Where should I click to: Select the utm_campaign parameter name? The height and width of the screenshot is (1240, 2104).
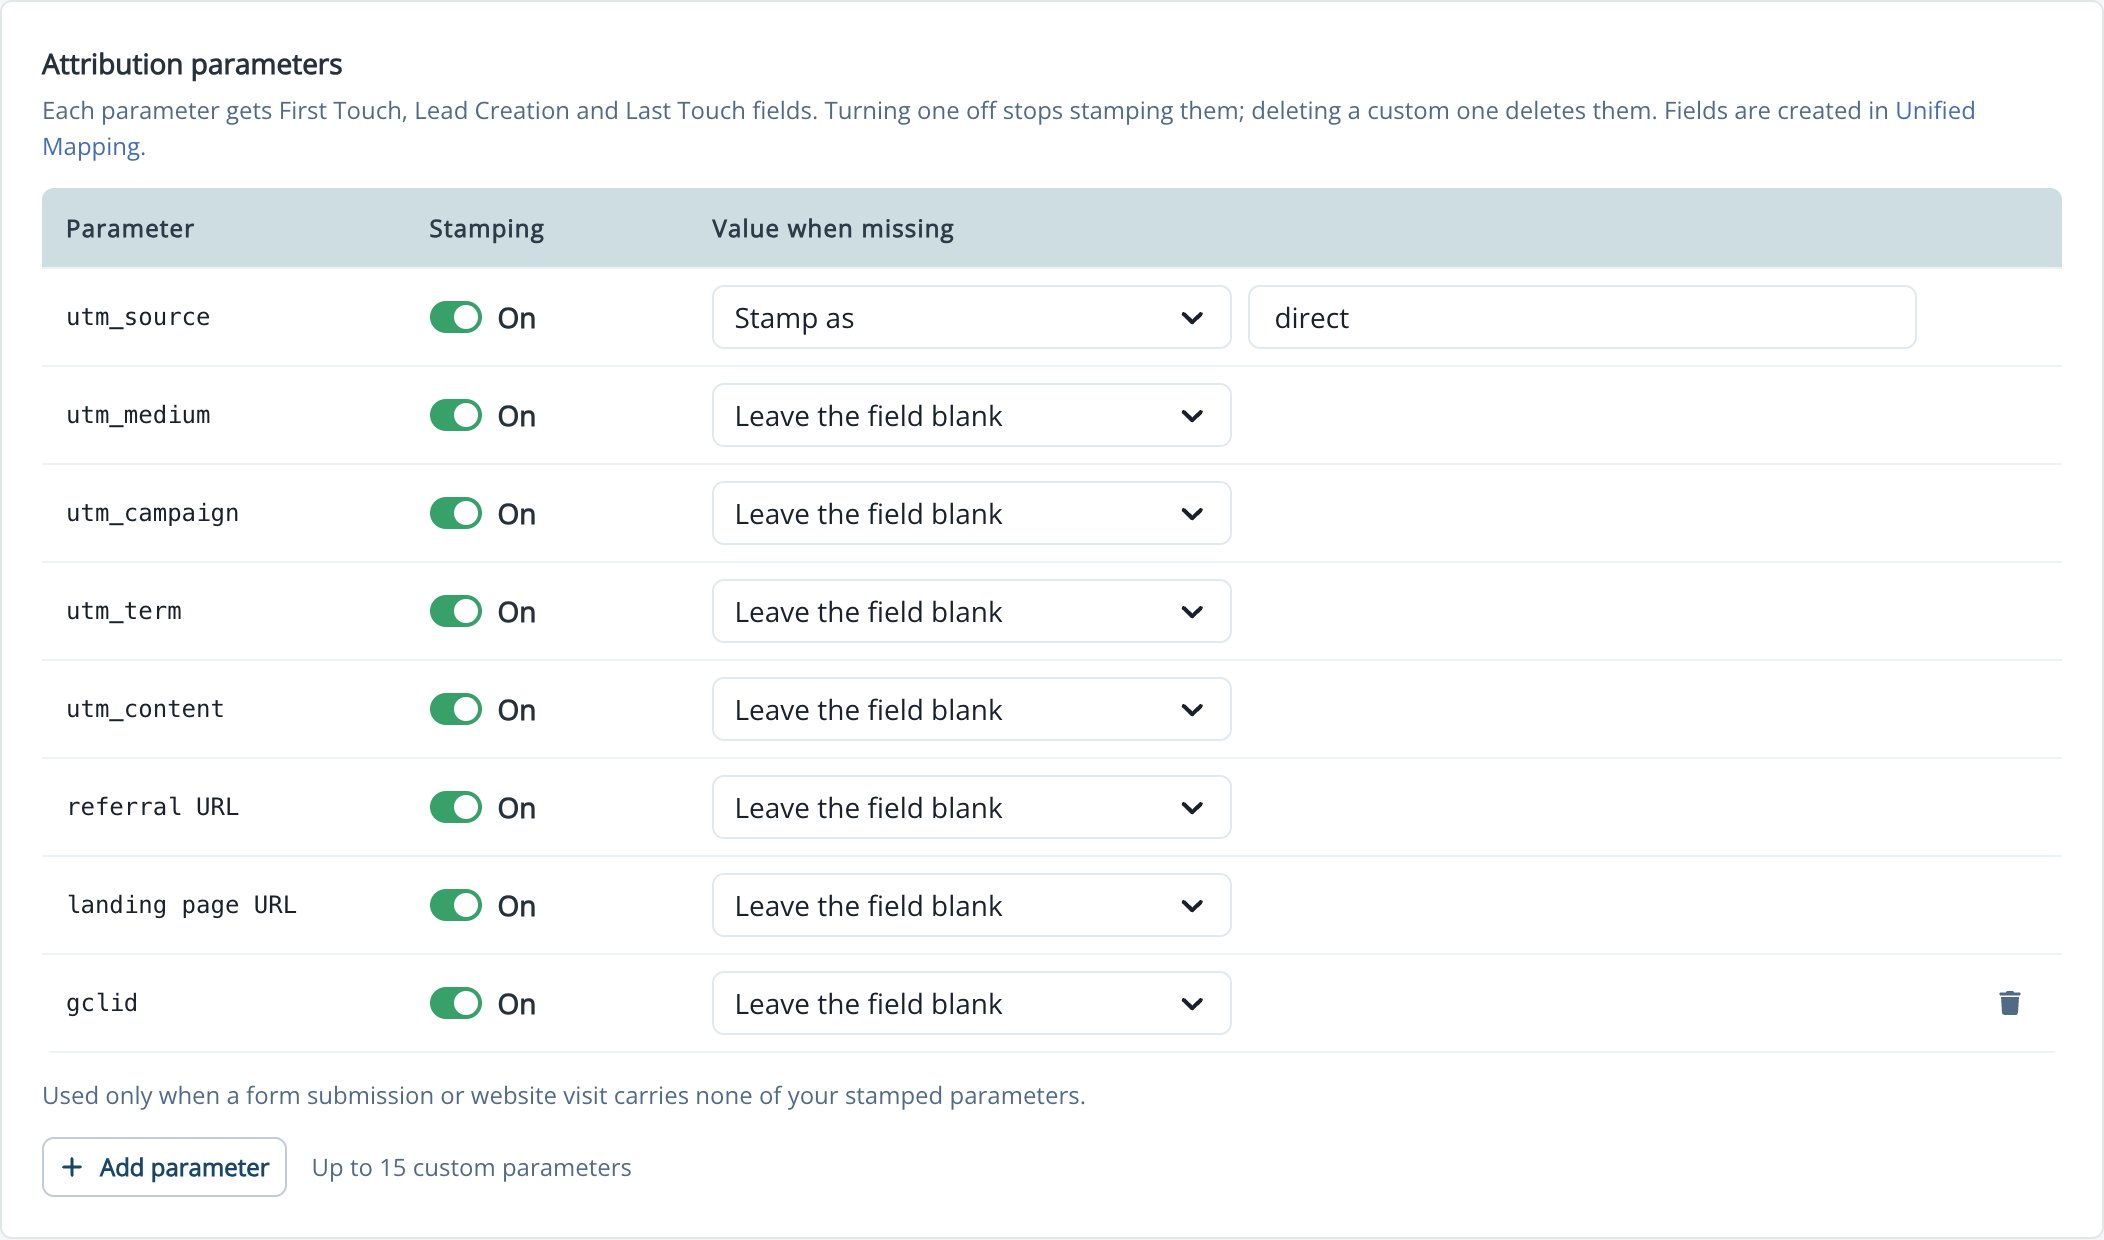coord(152,513)
